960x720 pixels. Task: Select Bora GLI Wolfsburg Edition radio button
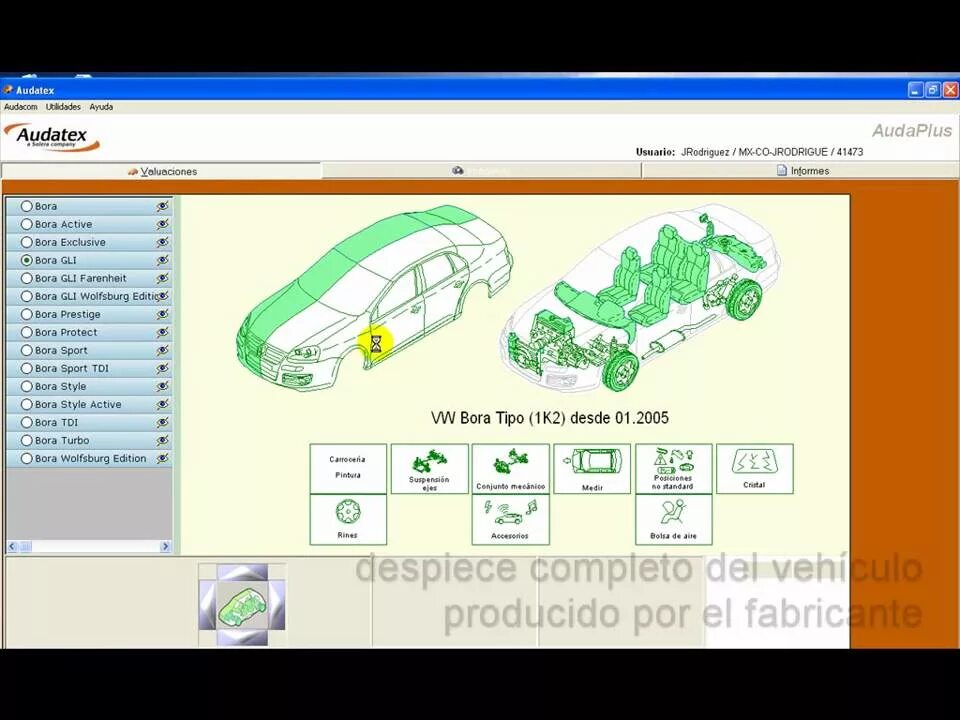(x=26, y=296)
